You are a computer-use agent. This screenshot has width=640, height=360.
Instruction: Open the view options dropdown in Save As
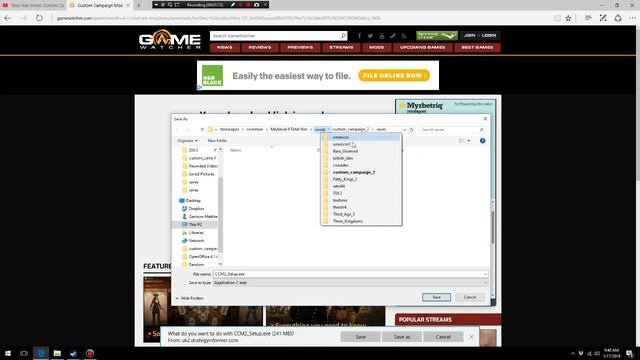tap(469, 141)
